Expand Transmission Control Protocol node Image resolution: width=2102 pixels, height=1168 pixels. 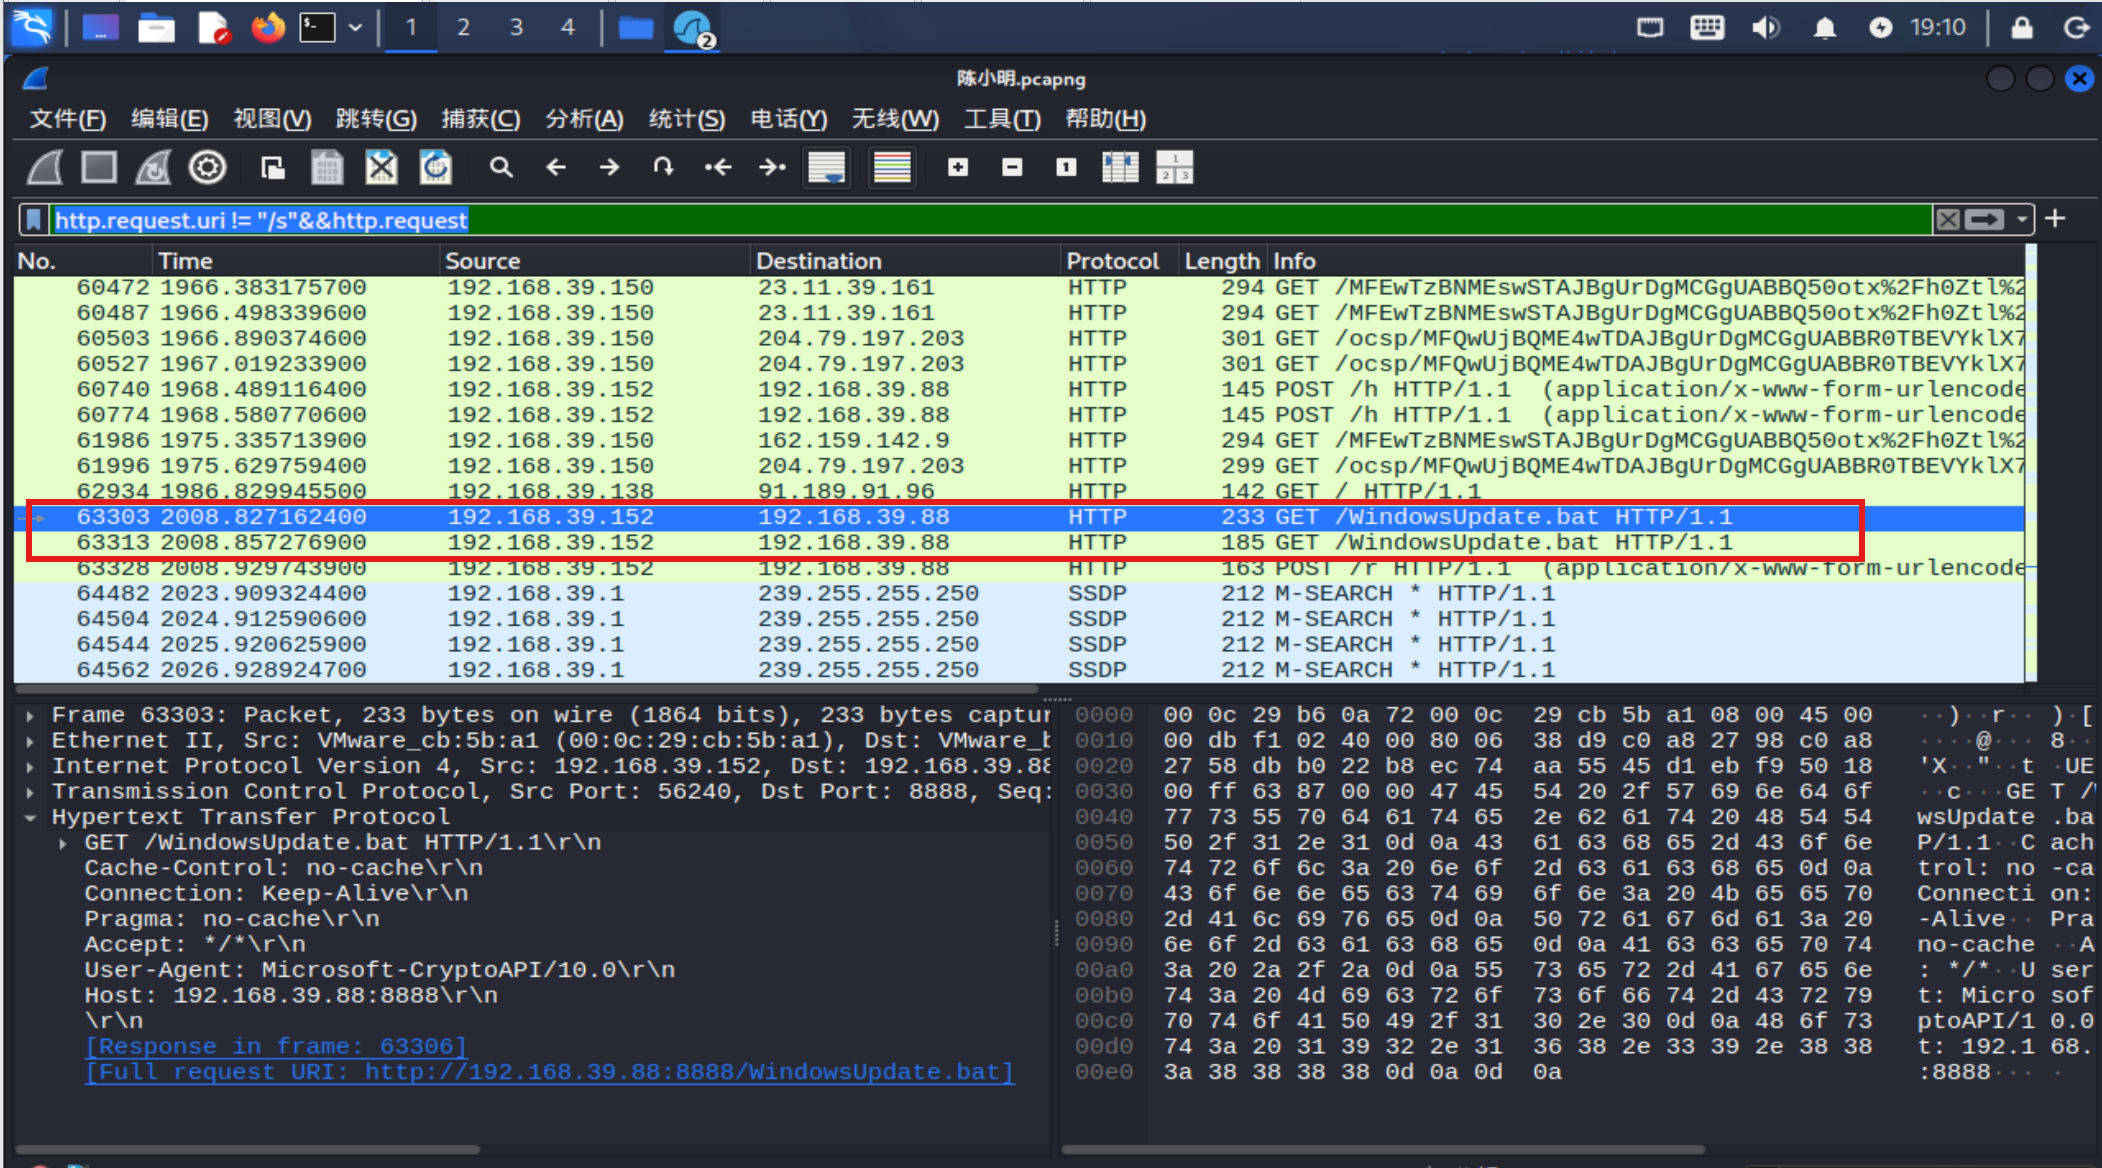pyautogui.click(x=30, y=792)
